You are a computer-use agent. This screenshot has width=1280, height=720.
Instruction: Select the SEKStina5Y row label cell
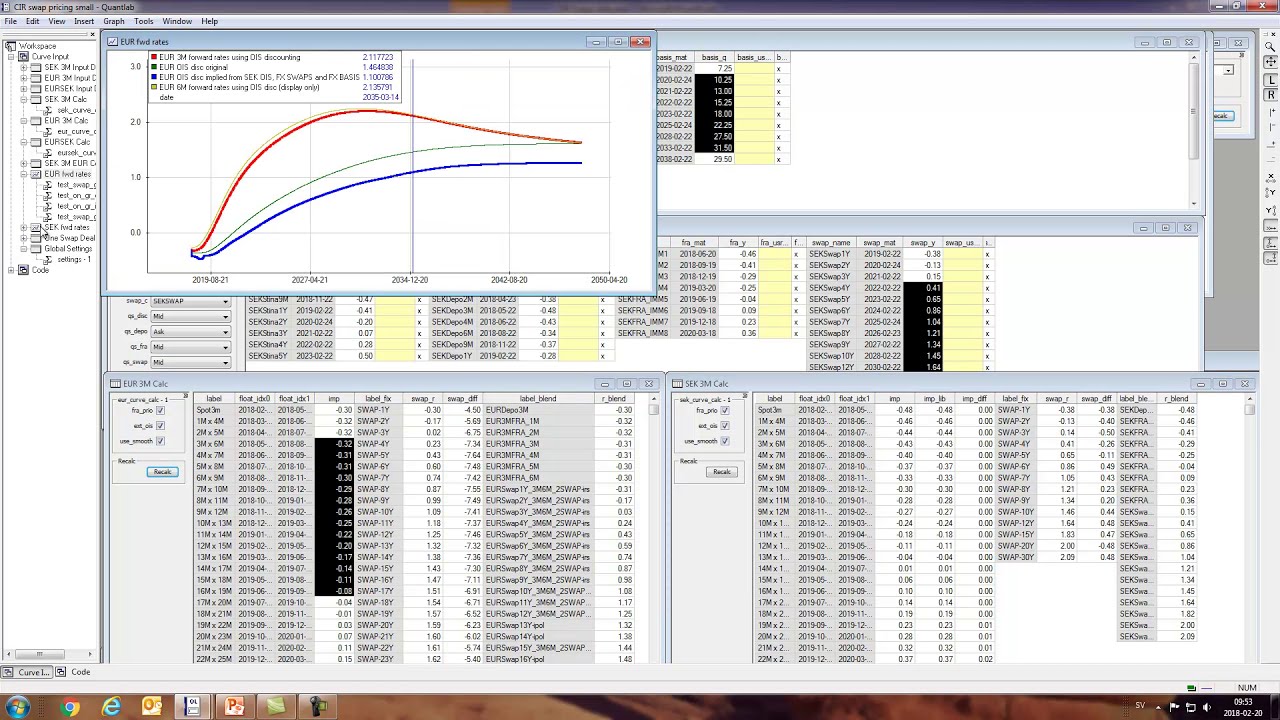(268, 356)
